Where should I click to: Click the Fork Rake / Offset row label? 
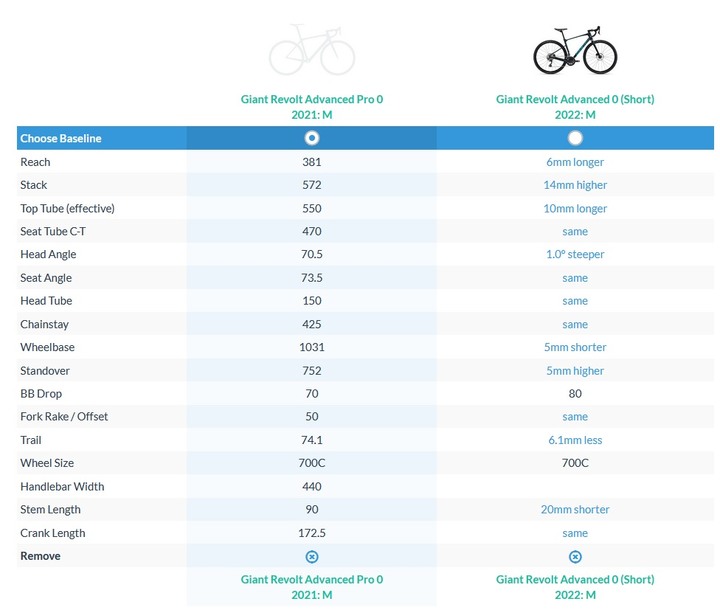pos(64,417)
